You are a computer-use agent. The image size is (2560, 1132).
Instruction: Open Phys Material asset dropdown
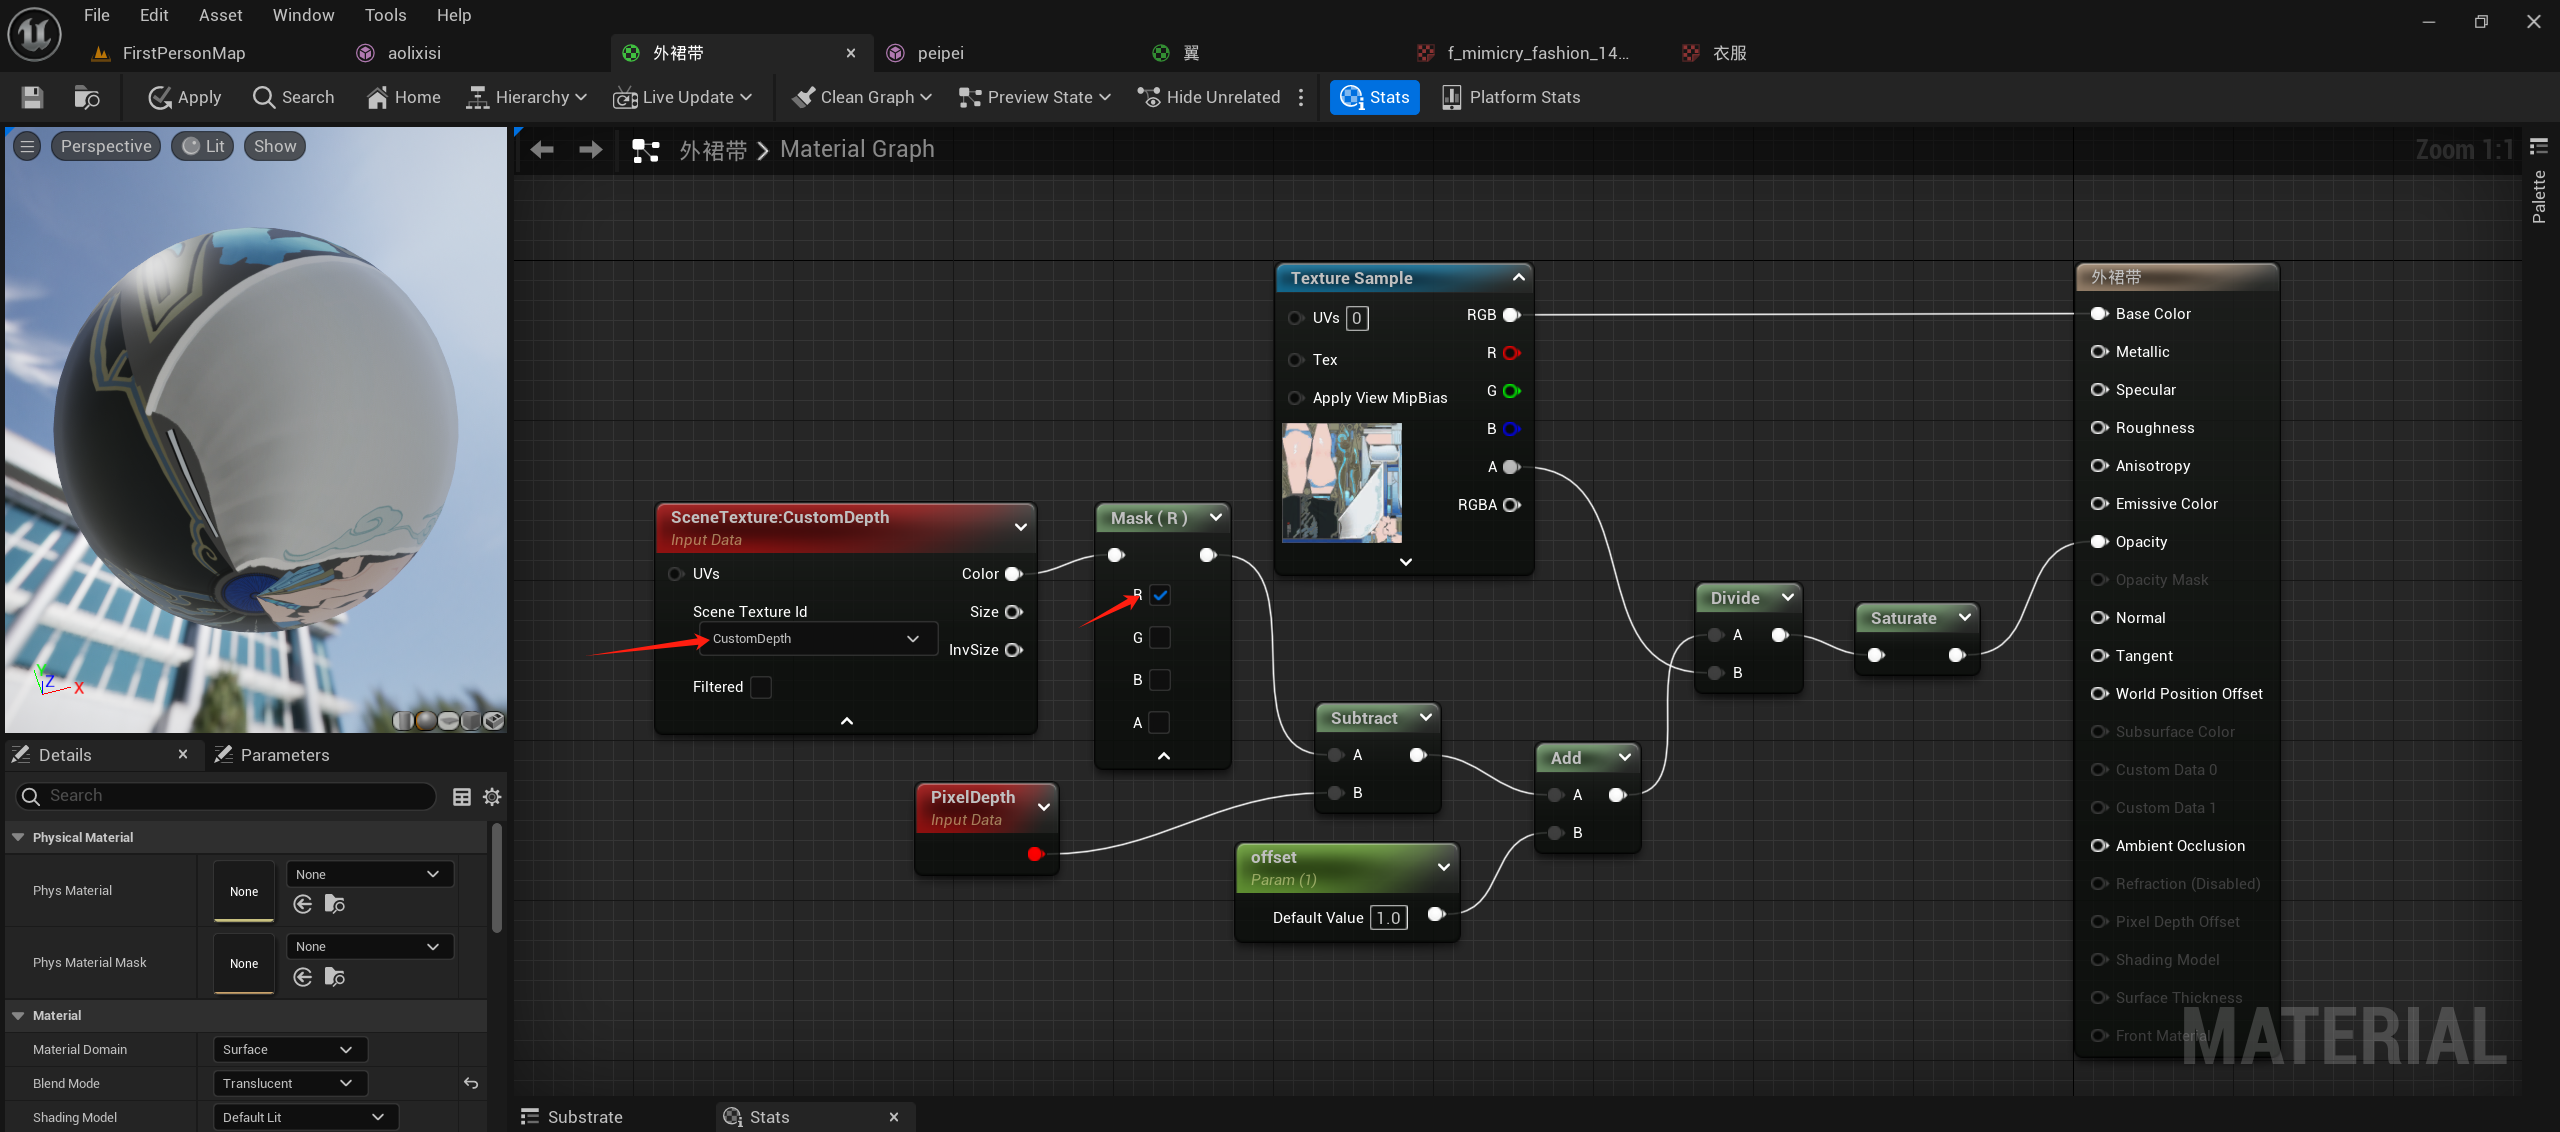coord(370,874)
